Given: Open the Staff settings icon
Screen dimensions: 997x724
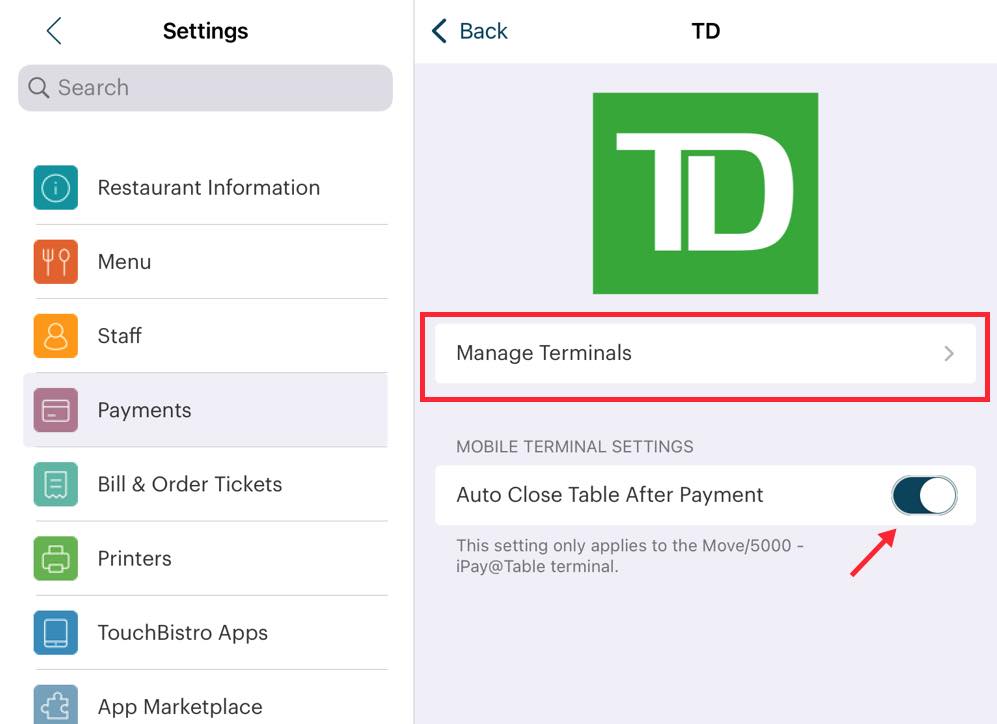Looking at the screenshot, I should (56, 335).
